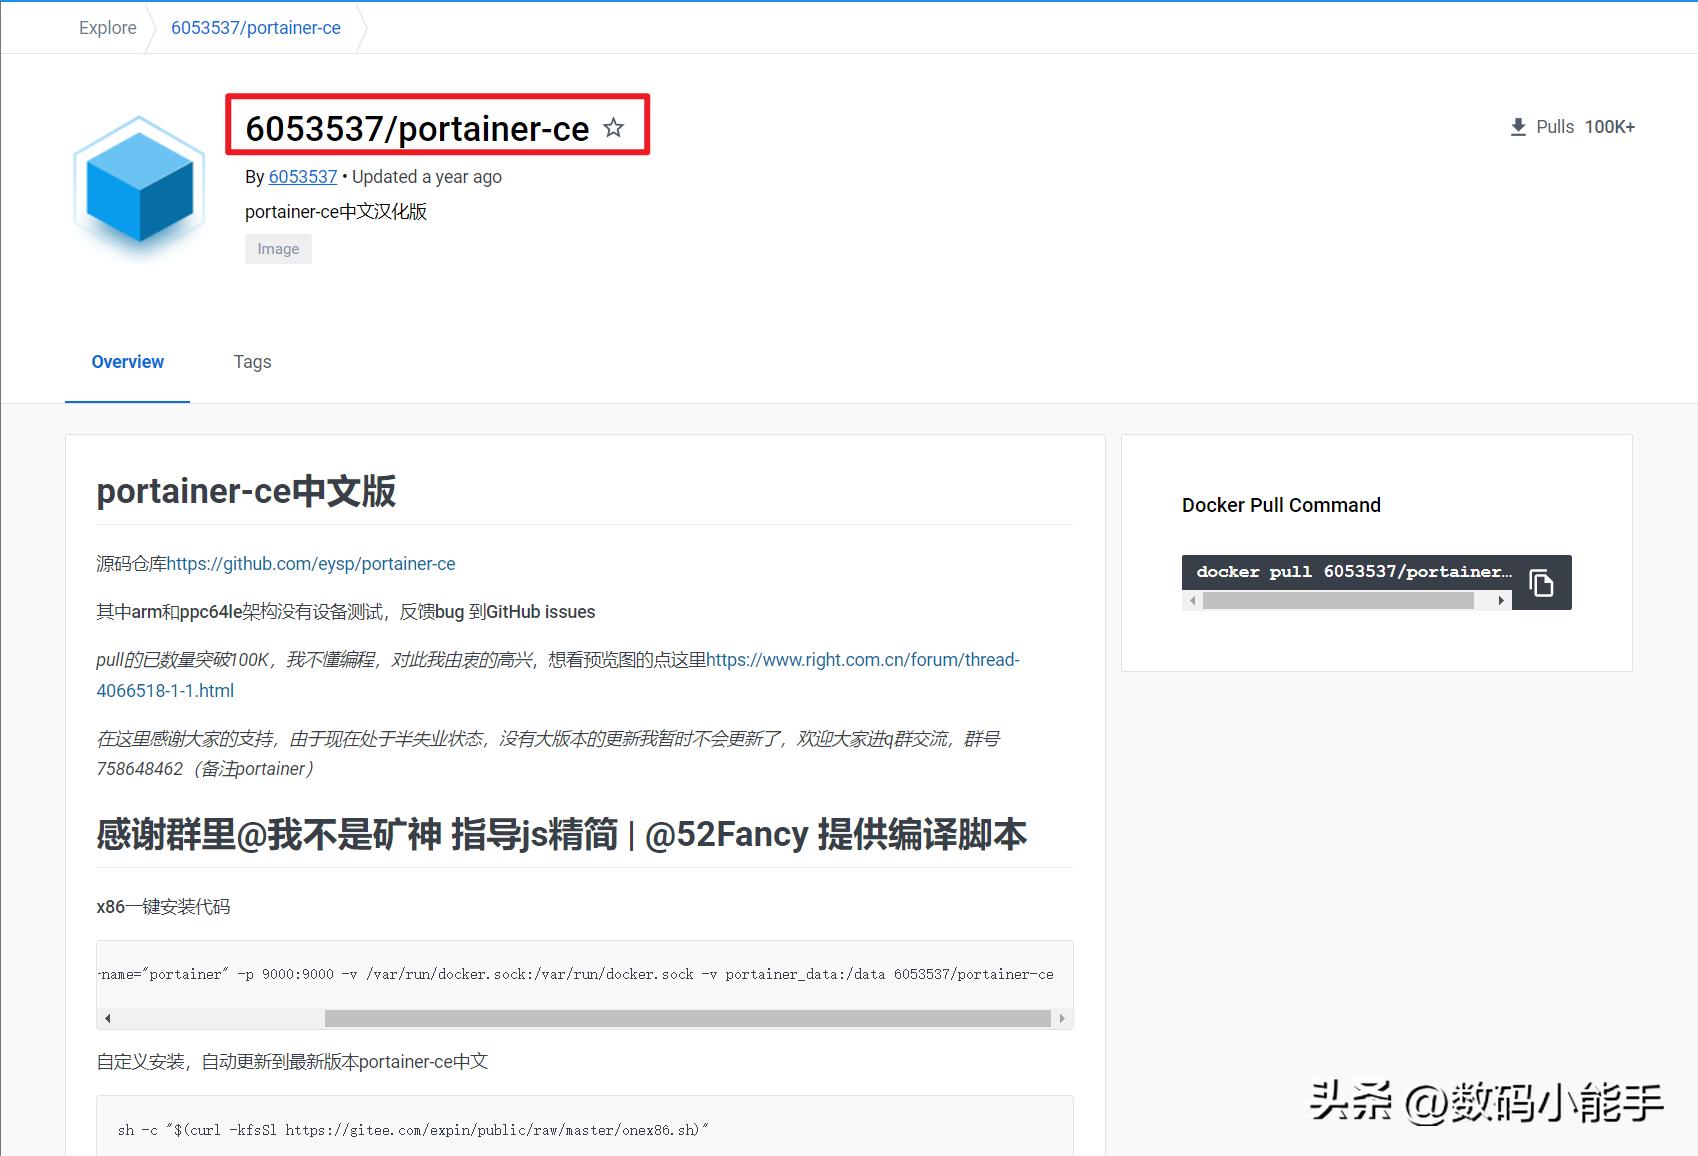Open the right.com.cn forum thread link
1698x1156 pixels.
(862, 660)
